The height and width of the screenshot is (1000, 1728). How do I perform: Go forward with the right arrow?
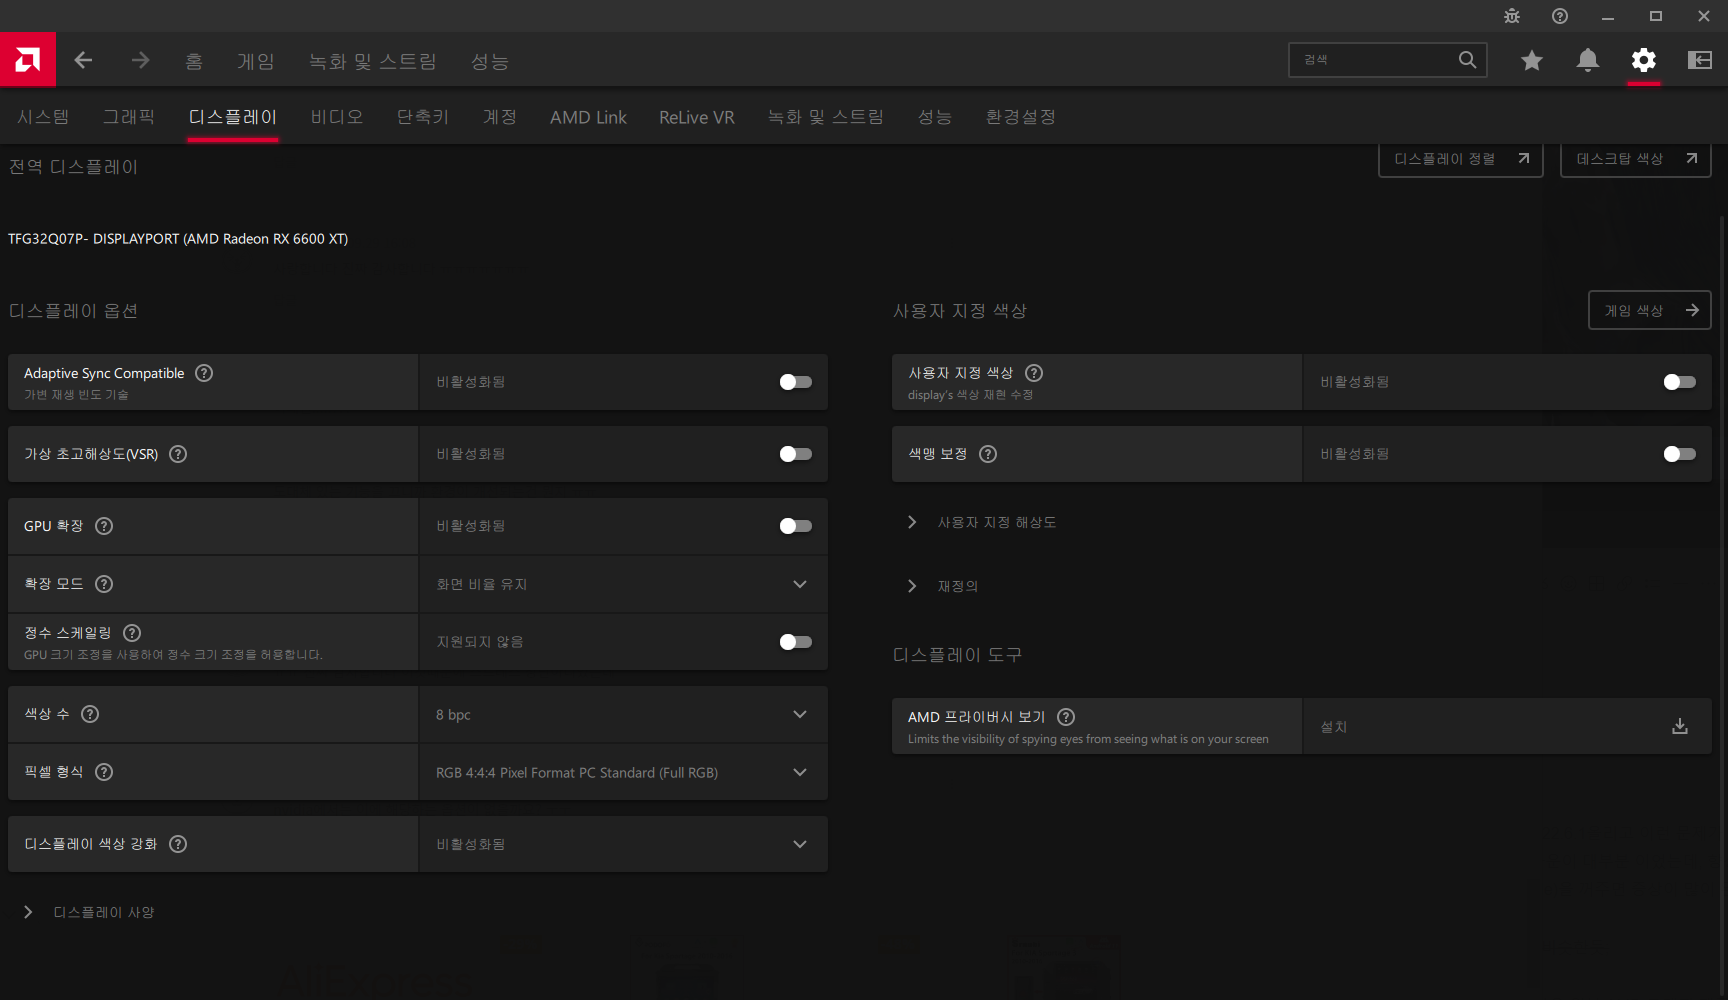[x=140, y=60]
